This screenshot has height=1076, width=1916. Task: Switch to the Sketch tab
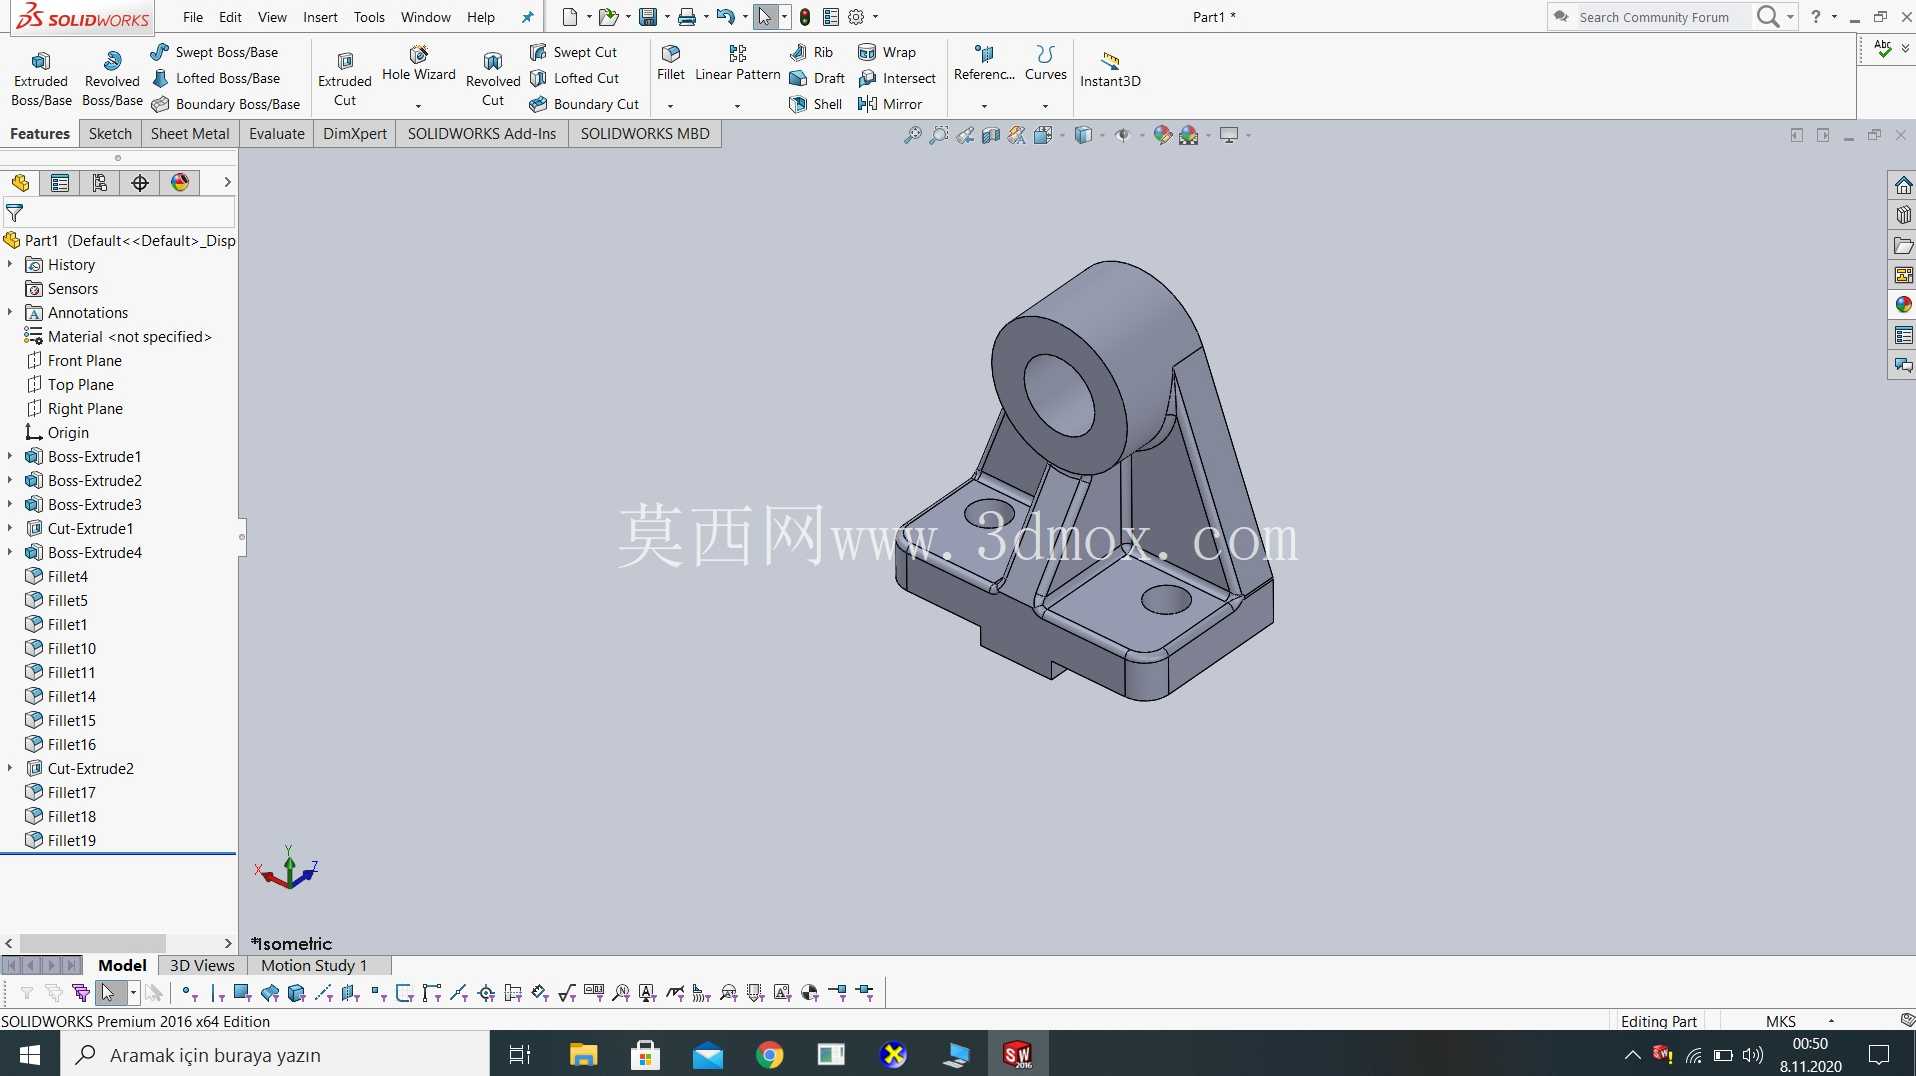click(110, 133)
